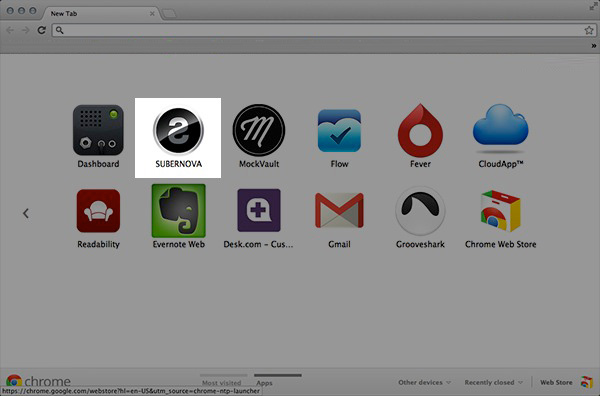Reload the current page
Viewport: 600px width, 396px height.
(x=41, y=30)
